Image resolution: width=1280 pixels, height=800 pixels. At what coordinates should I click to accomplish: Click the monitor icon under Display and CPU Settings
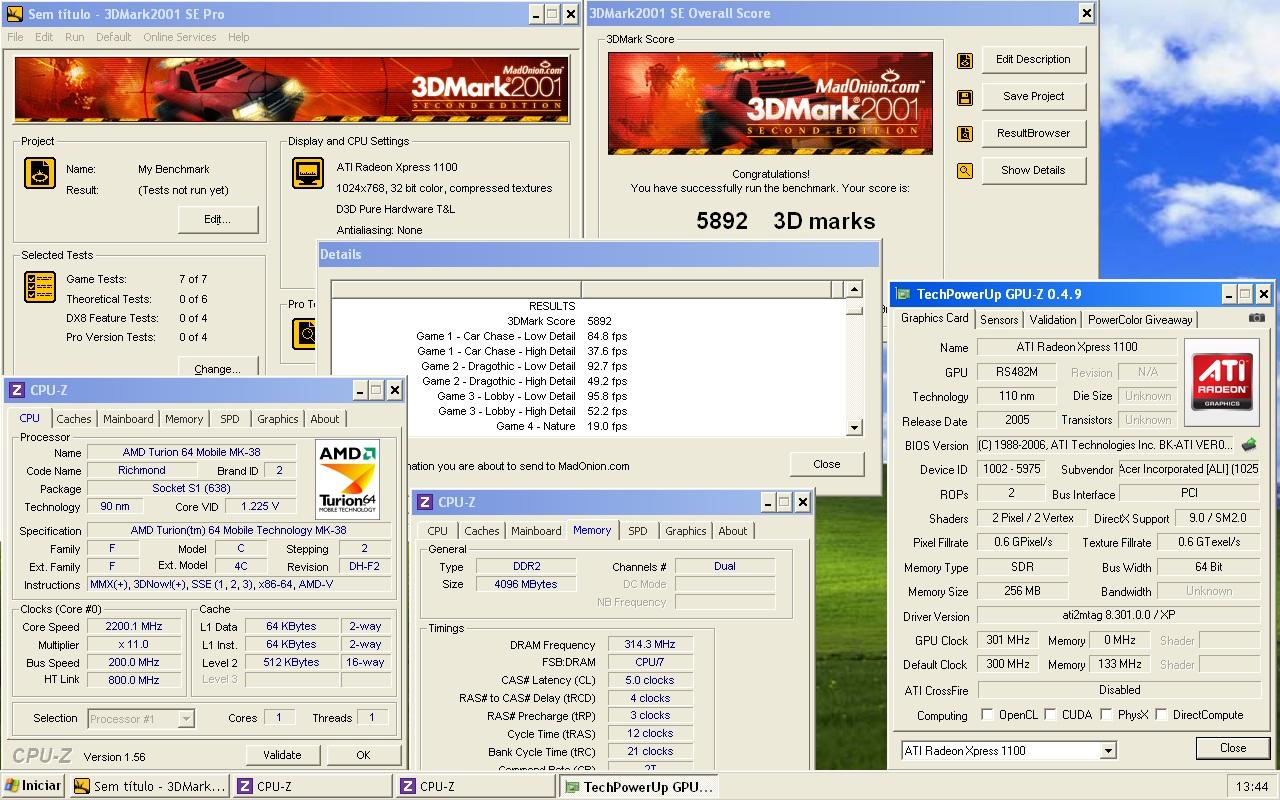pyautogui.click(x=308, y=173)
